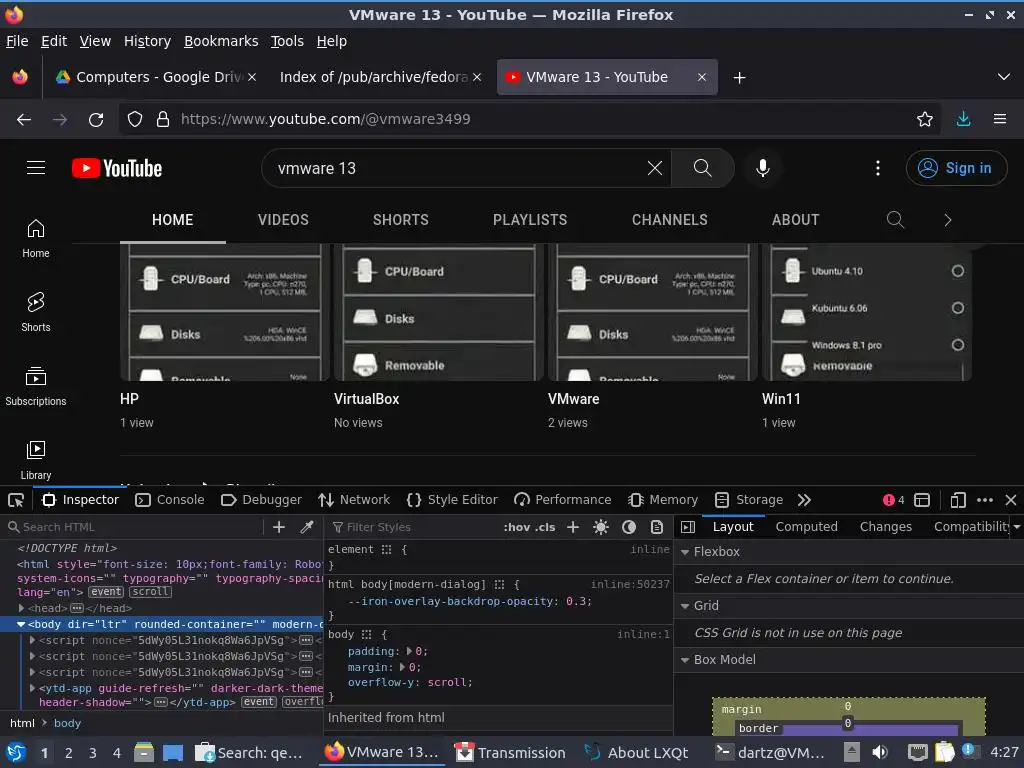The width and height of the screenshot is (1024, 768).
Task: Select Ubuntu 4.10 radio option thumbnail
Action: (957, 271)
